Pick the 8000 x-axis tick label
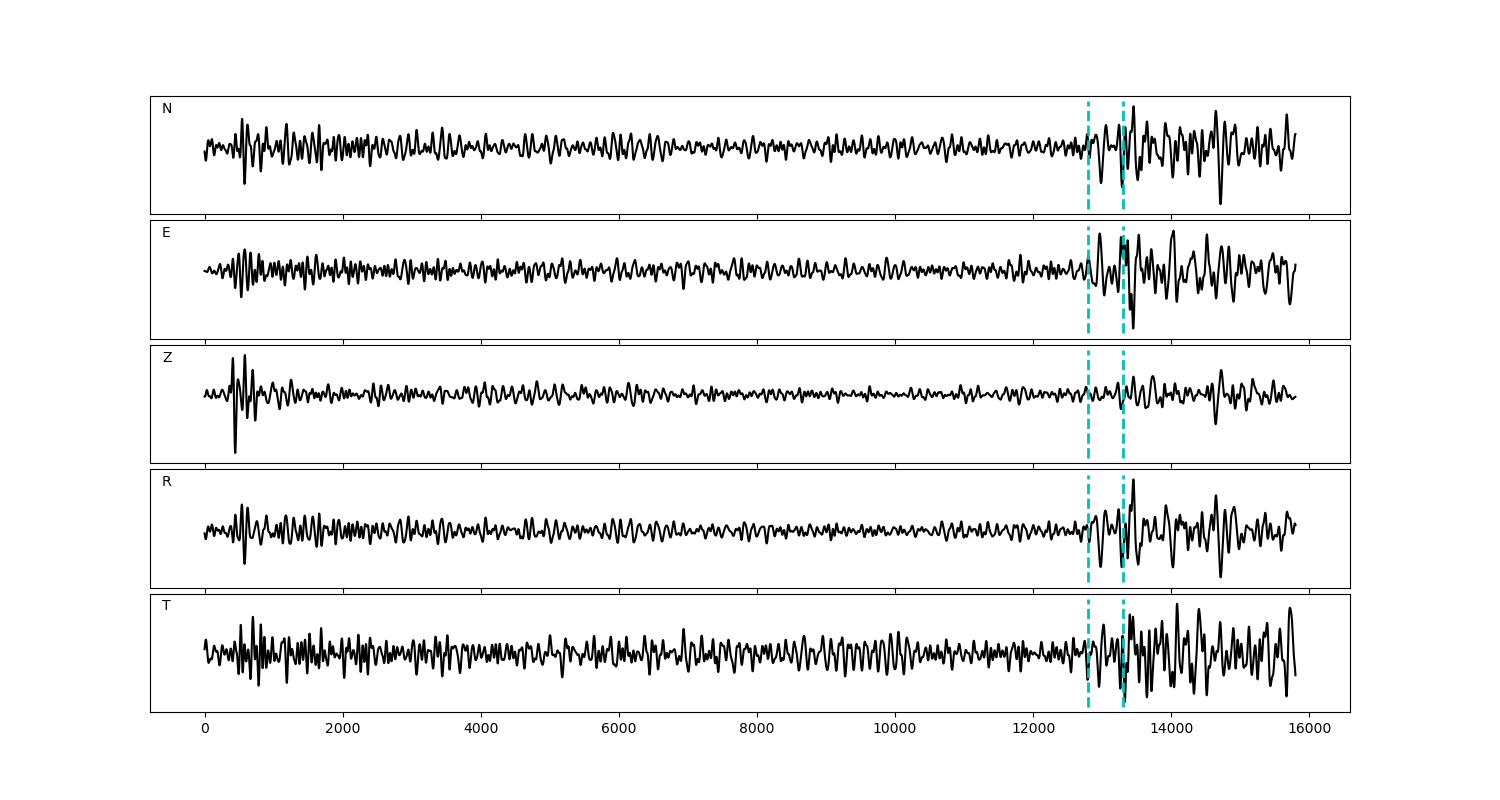 click(x=757, y=730)
